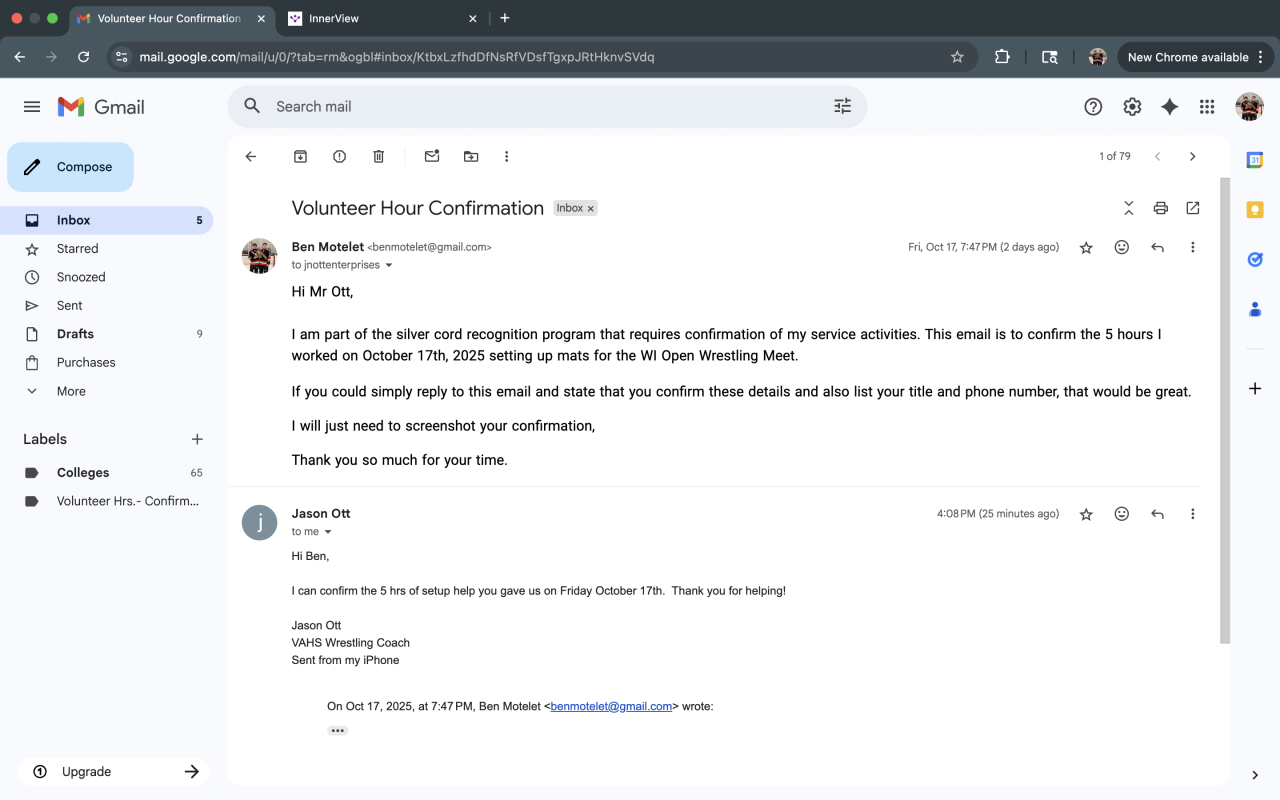Toggle the main menu hamburger

[32, 107]
